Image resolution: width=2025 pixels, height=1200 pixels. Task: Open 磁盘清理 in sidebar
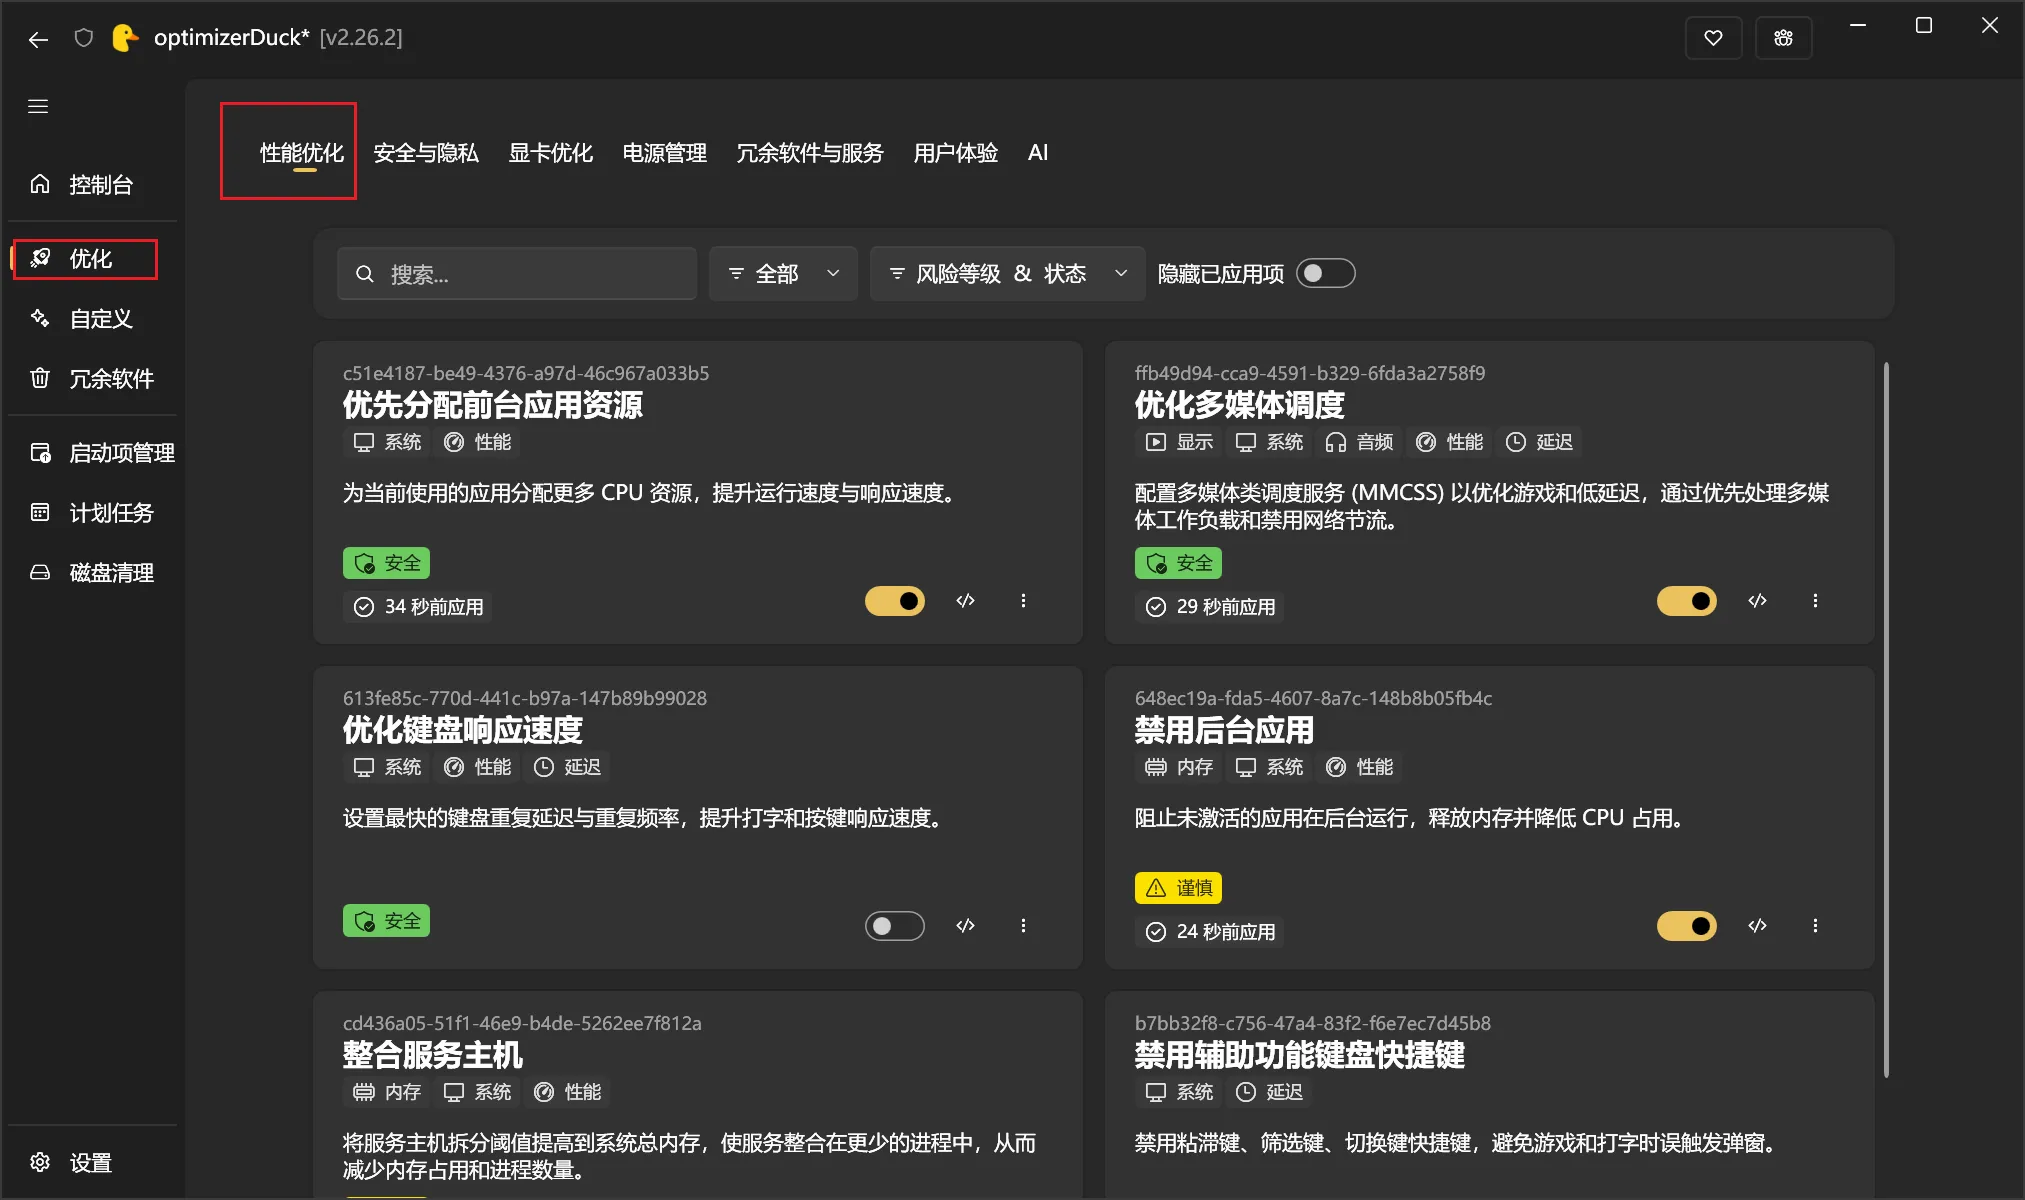(x=93, y=572)
